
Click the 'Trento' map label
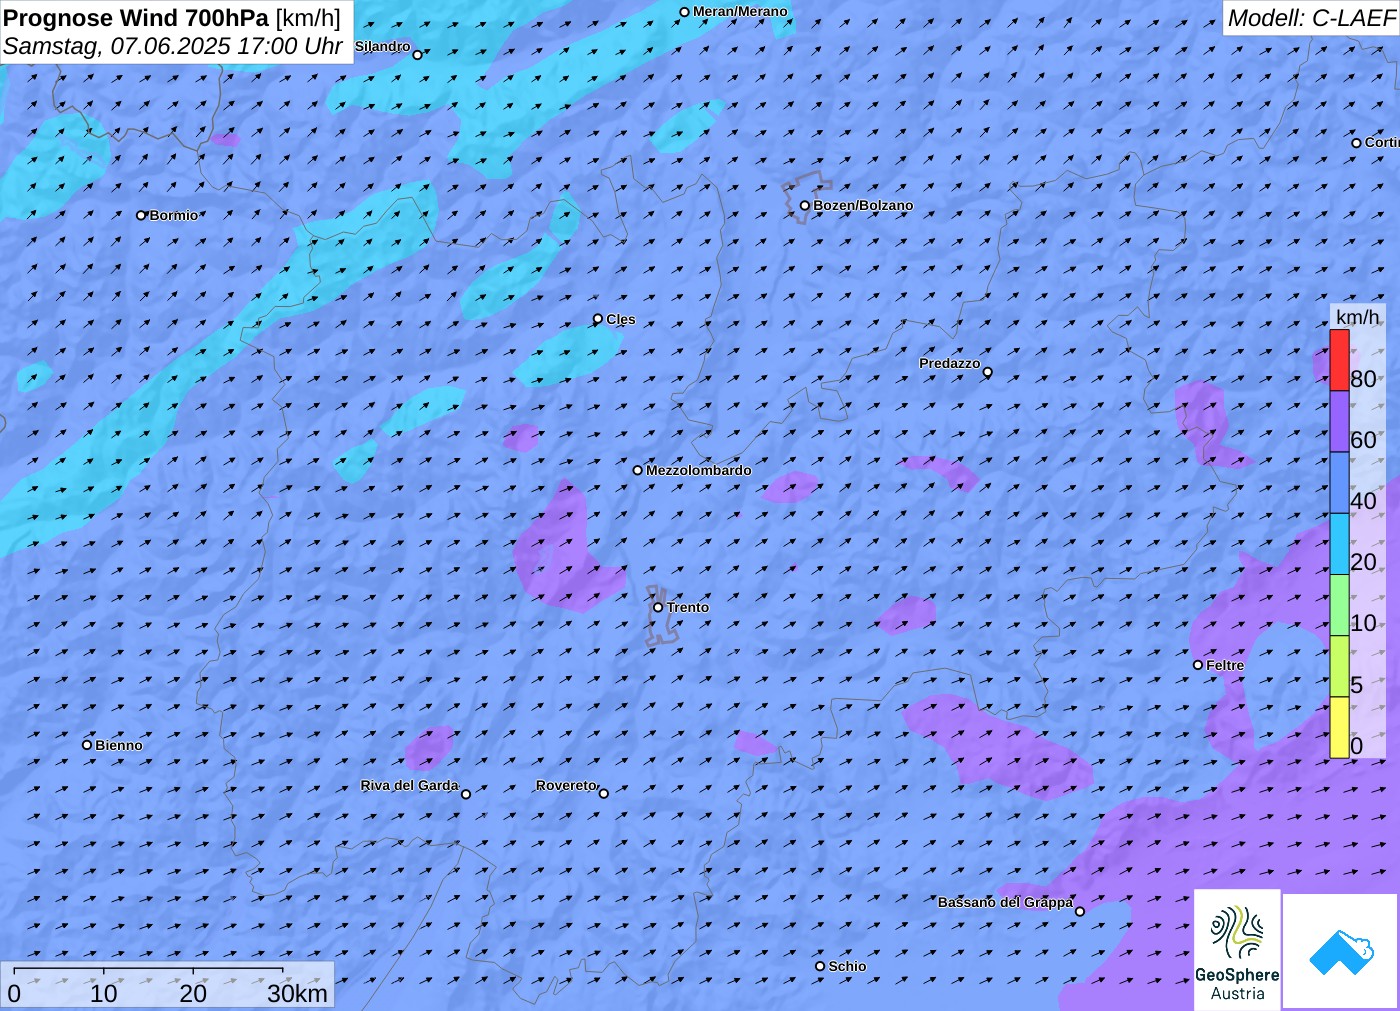[688, 607]
